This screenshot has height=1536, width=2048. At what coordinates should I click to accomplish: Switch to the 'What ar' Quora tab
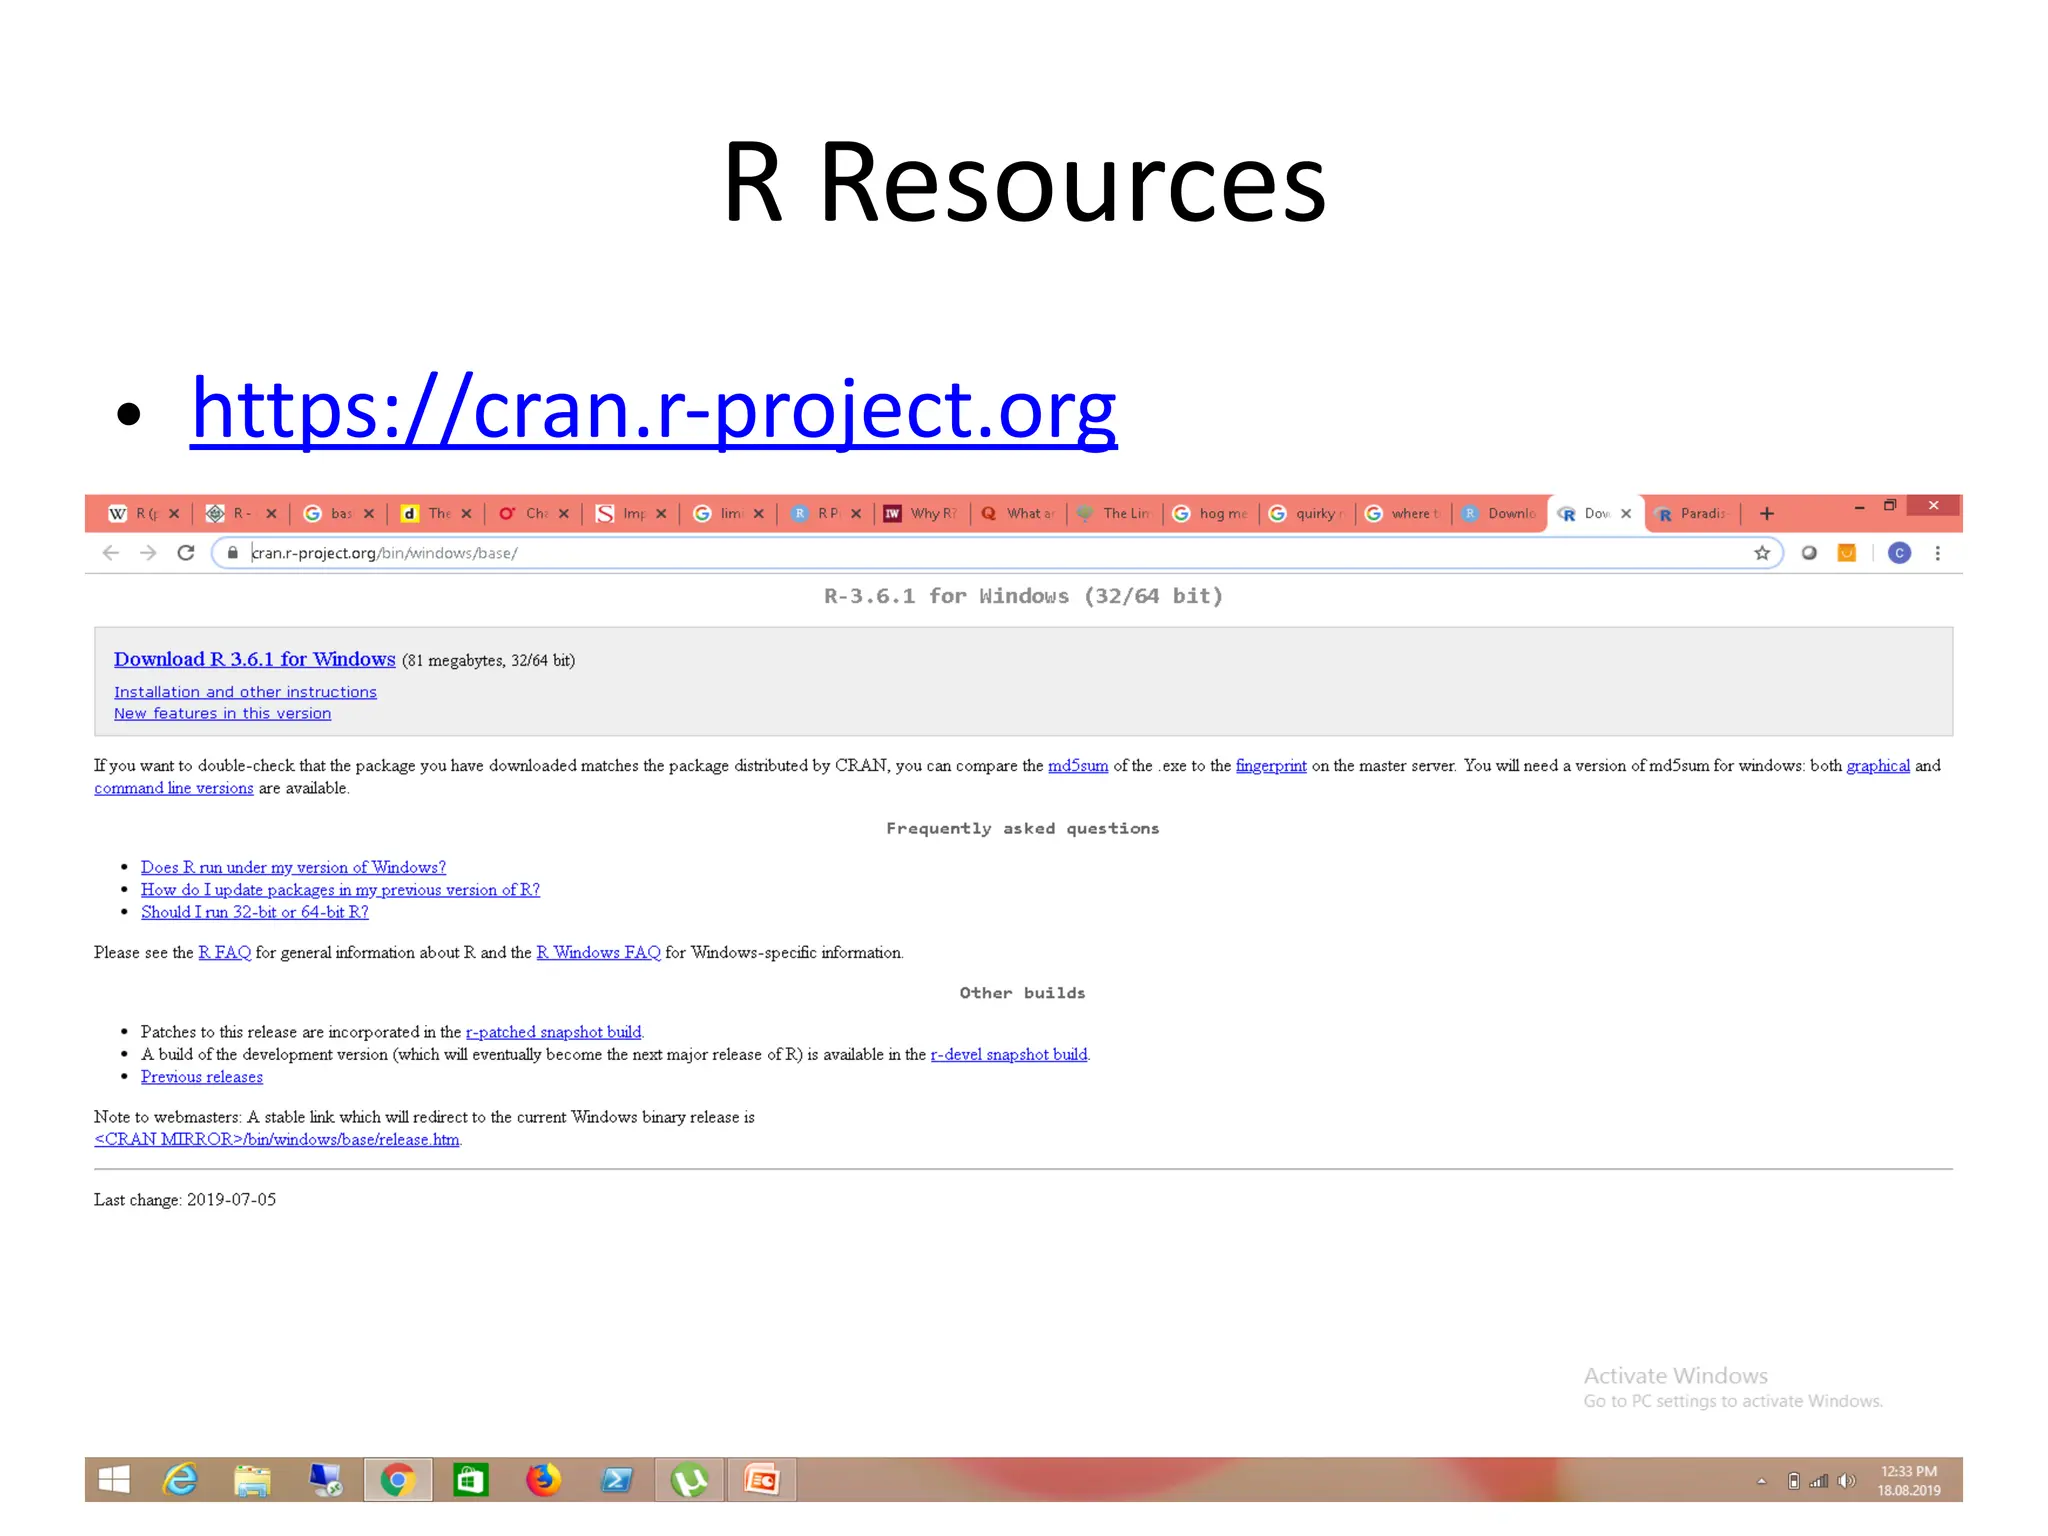[x=1020, y=514]
